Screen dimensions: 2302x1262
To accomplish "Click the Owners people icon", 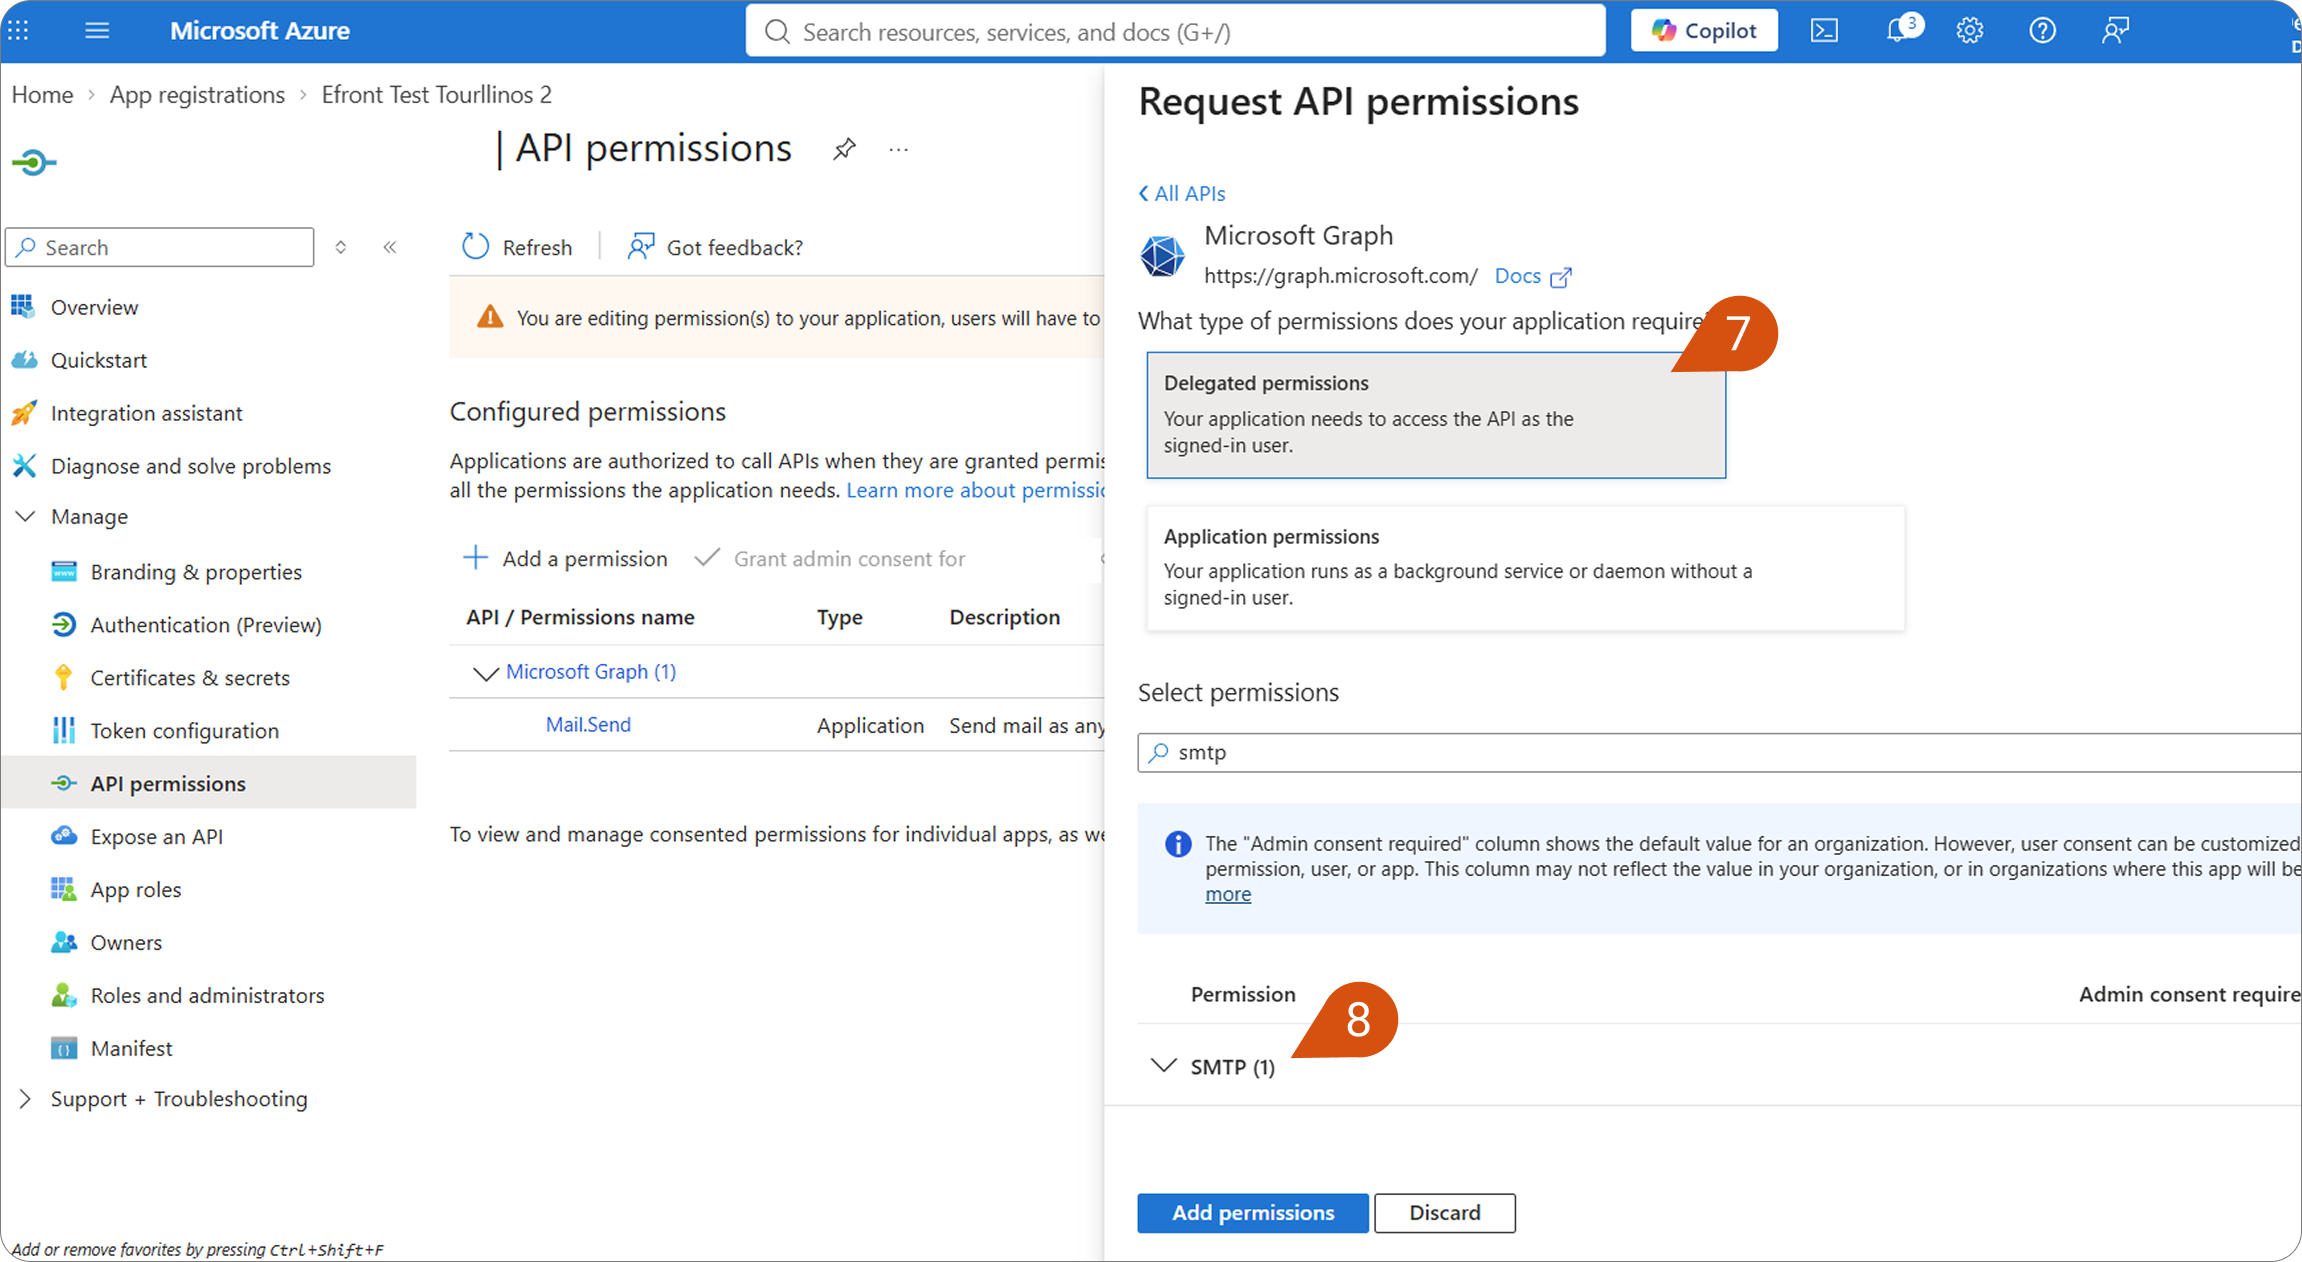I will click(64, 942).
